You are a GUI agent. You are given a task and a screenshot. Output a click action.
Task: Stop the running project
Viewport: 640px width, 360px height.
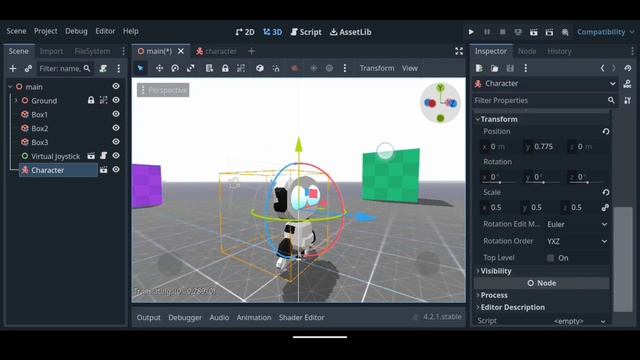click(x=502, y=32)
